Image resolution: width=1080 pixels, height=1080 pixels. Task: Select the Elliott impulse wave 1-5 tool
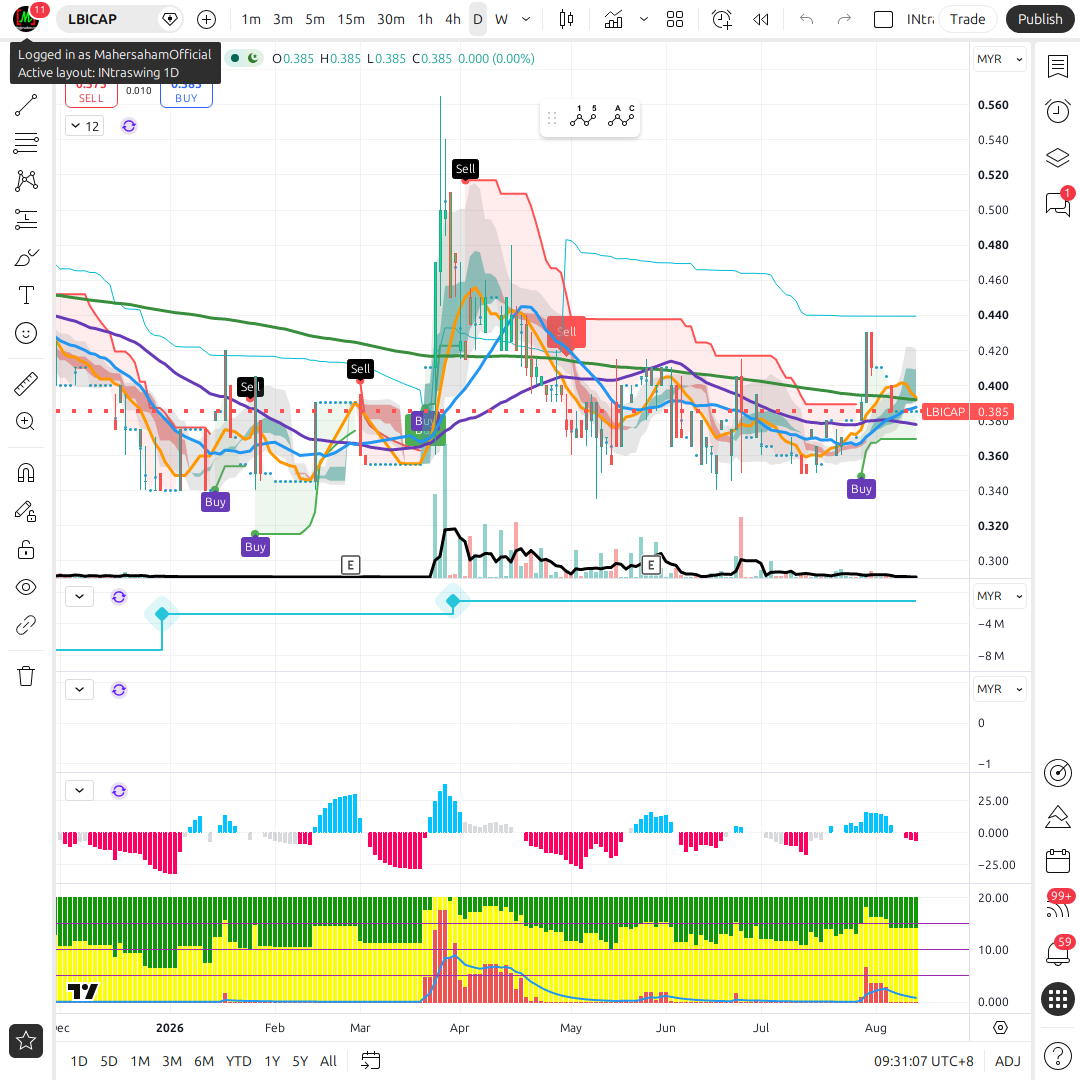(583, 117)
